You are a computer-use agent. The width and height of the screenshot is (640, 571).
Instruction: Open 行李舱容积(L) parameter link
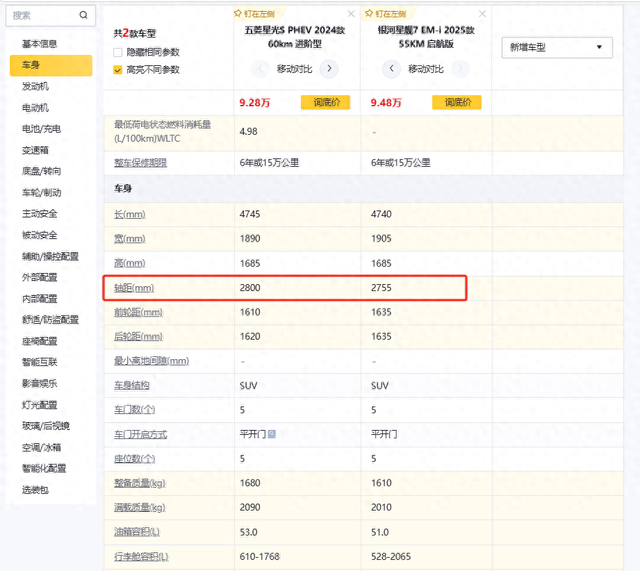click(x=141, y=556)
